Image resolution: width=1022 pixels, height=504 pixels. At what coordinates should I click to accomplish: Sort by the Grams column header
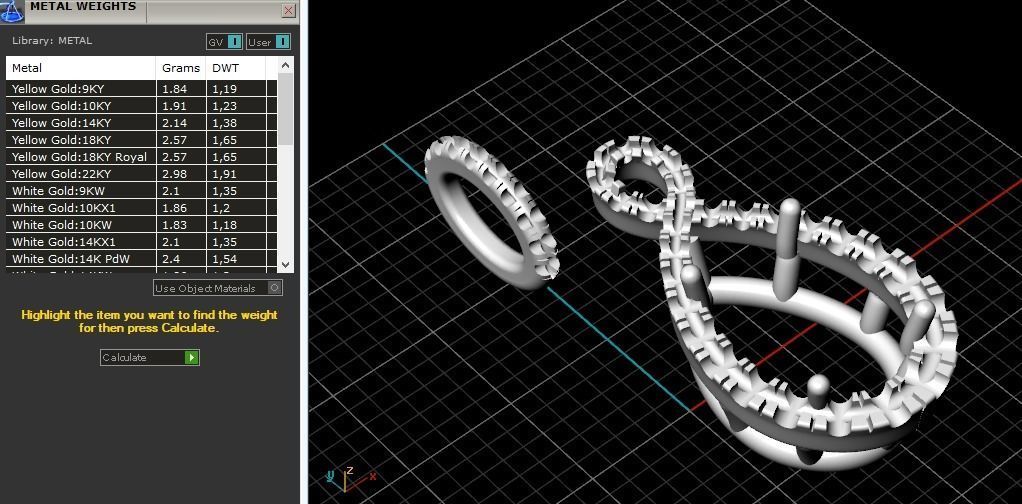pos(181,68)
